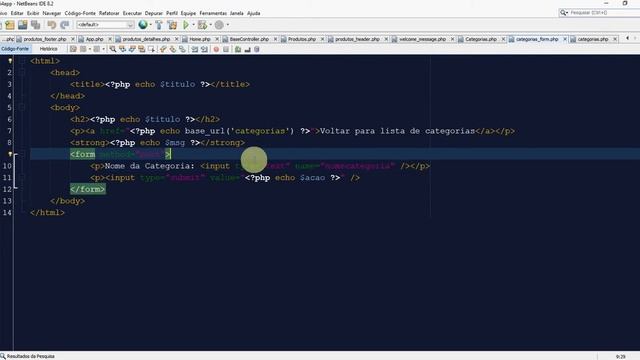
Task: Open the Ajuda menu
Action: point(253,13)
